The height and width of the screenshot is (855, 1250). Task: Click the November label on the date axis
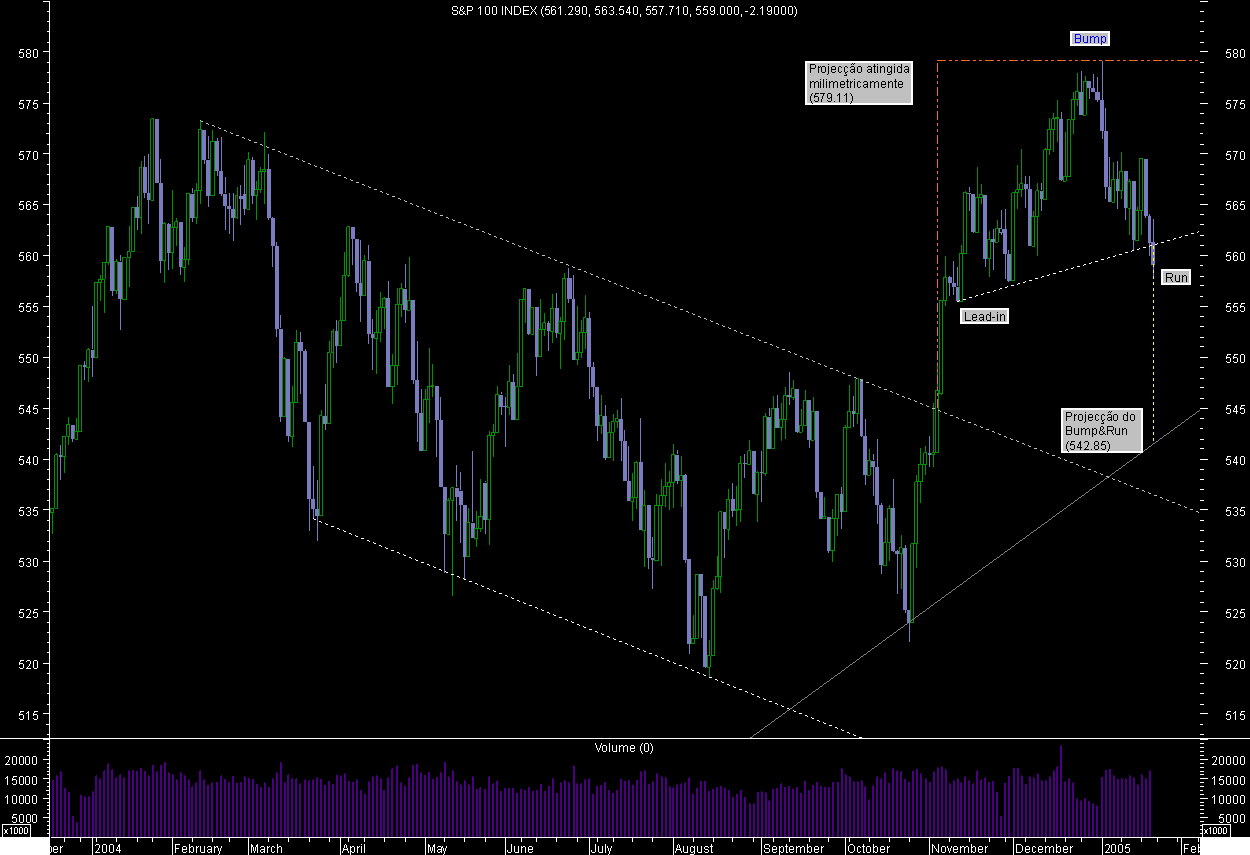point(959,848)
